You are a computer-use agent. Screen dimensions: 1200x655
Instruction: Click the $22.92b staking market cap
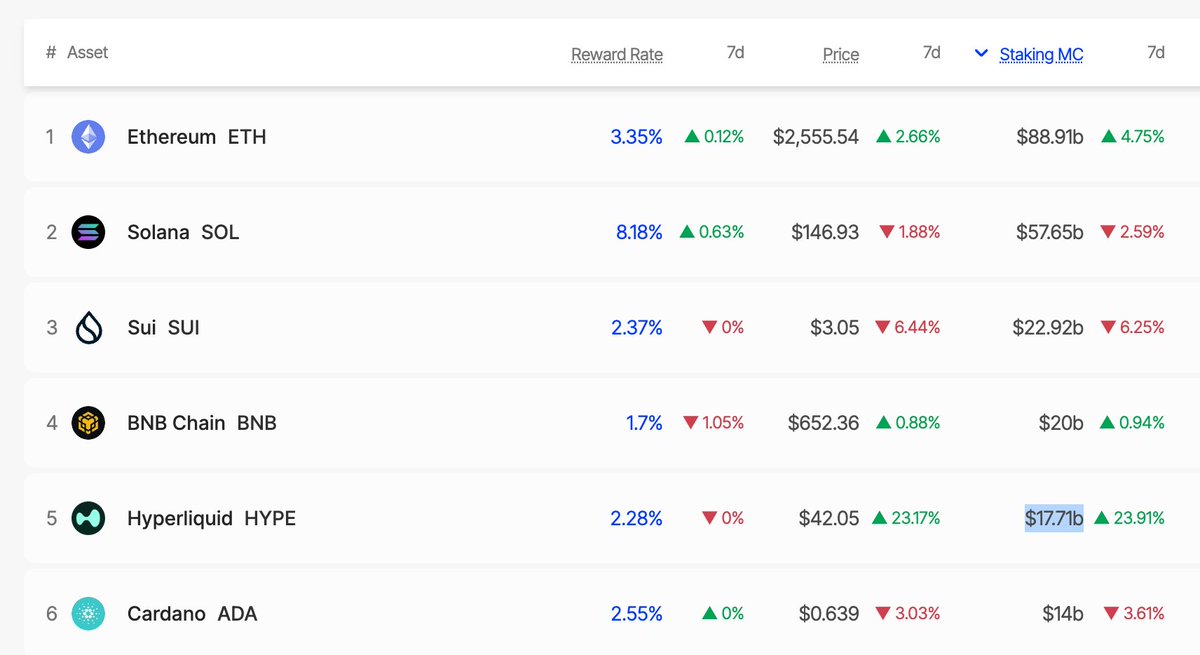1049,328
